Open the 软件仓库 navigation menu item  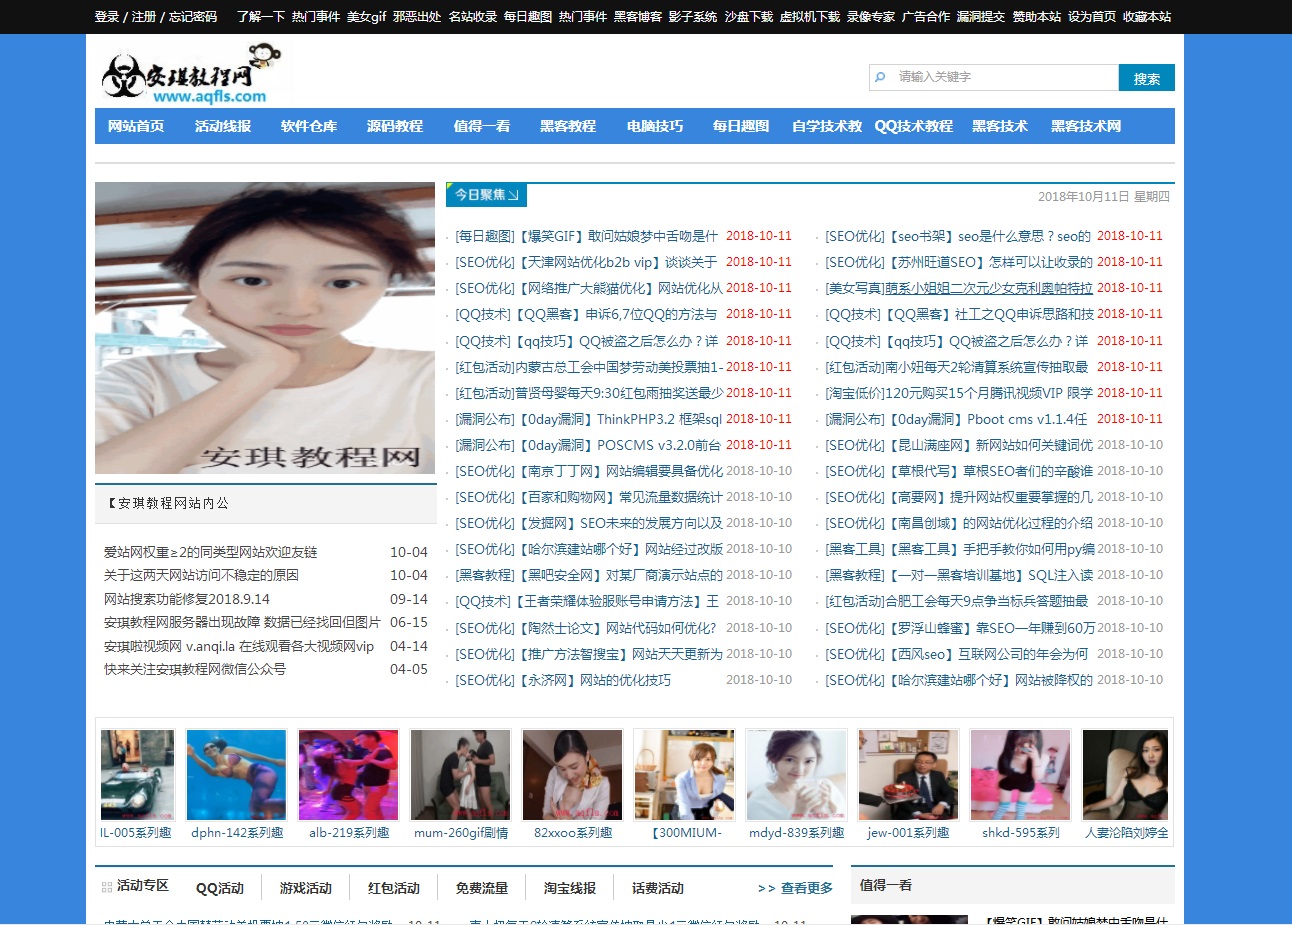(x=309, y=126)
